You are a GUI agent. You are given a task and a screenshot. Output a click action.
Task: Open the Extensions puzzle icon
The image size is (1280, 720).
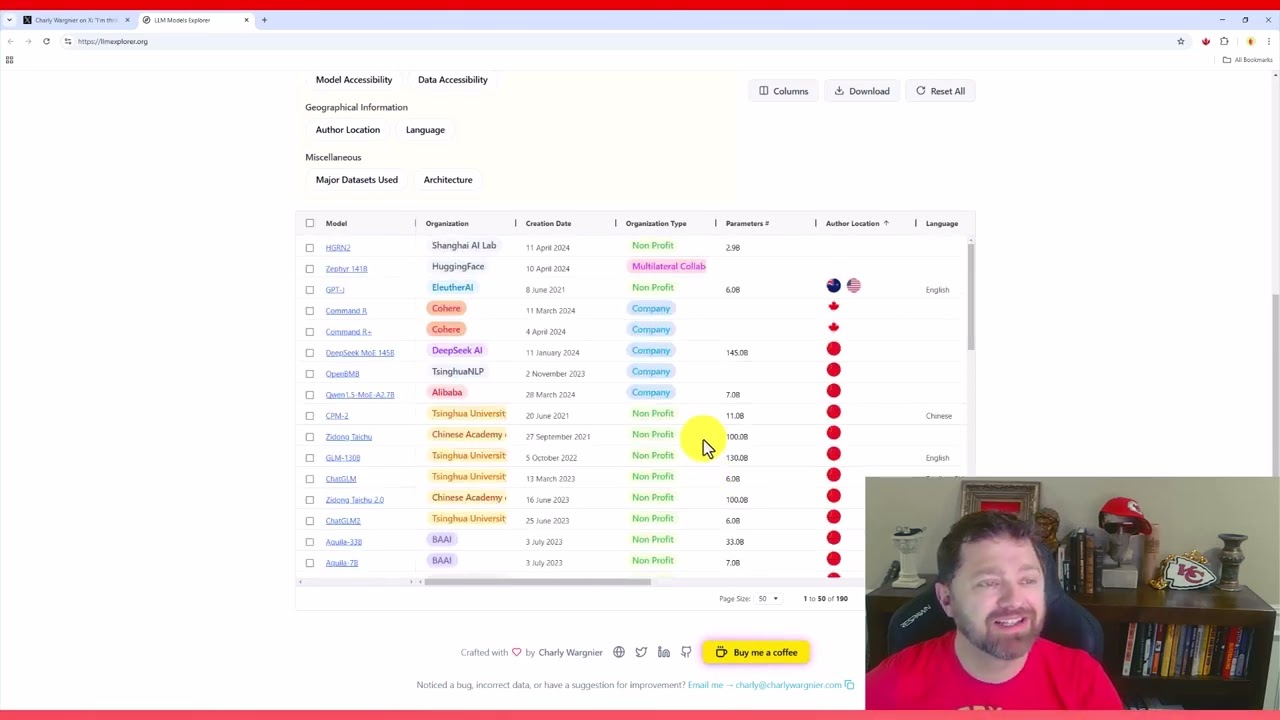point(1224,41)
